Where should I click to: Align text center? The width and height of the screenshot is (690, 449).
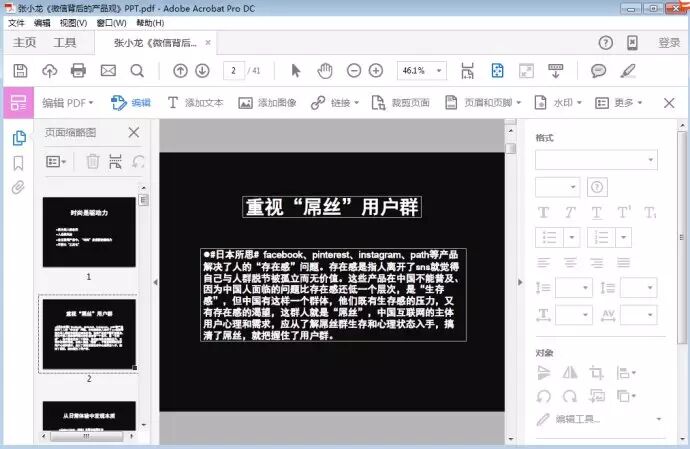pyautogui.click(x=570, y=263)
